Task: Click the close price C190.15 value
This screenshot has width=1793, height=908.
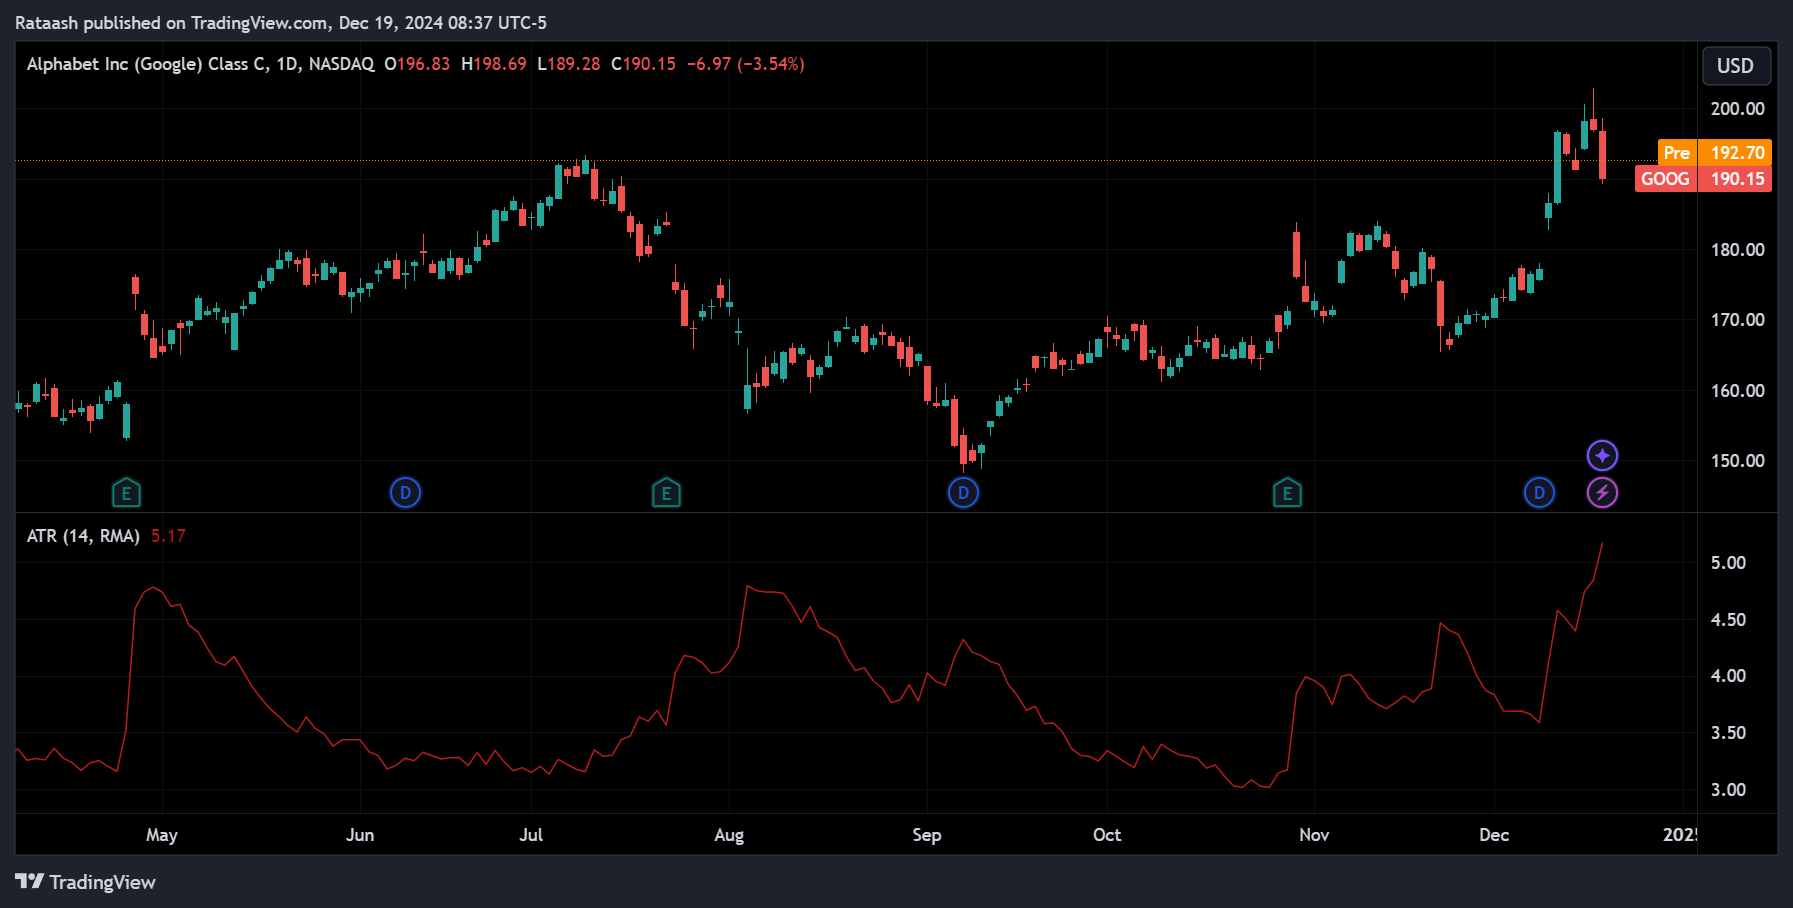Action: [643, 64]
